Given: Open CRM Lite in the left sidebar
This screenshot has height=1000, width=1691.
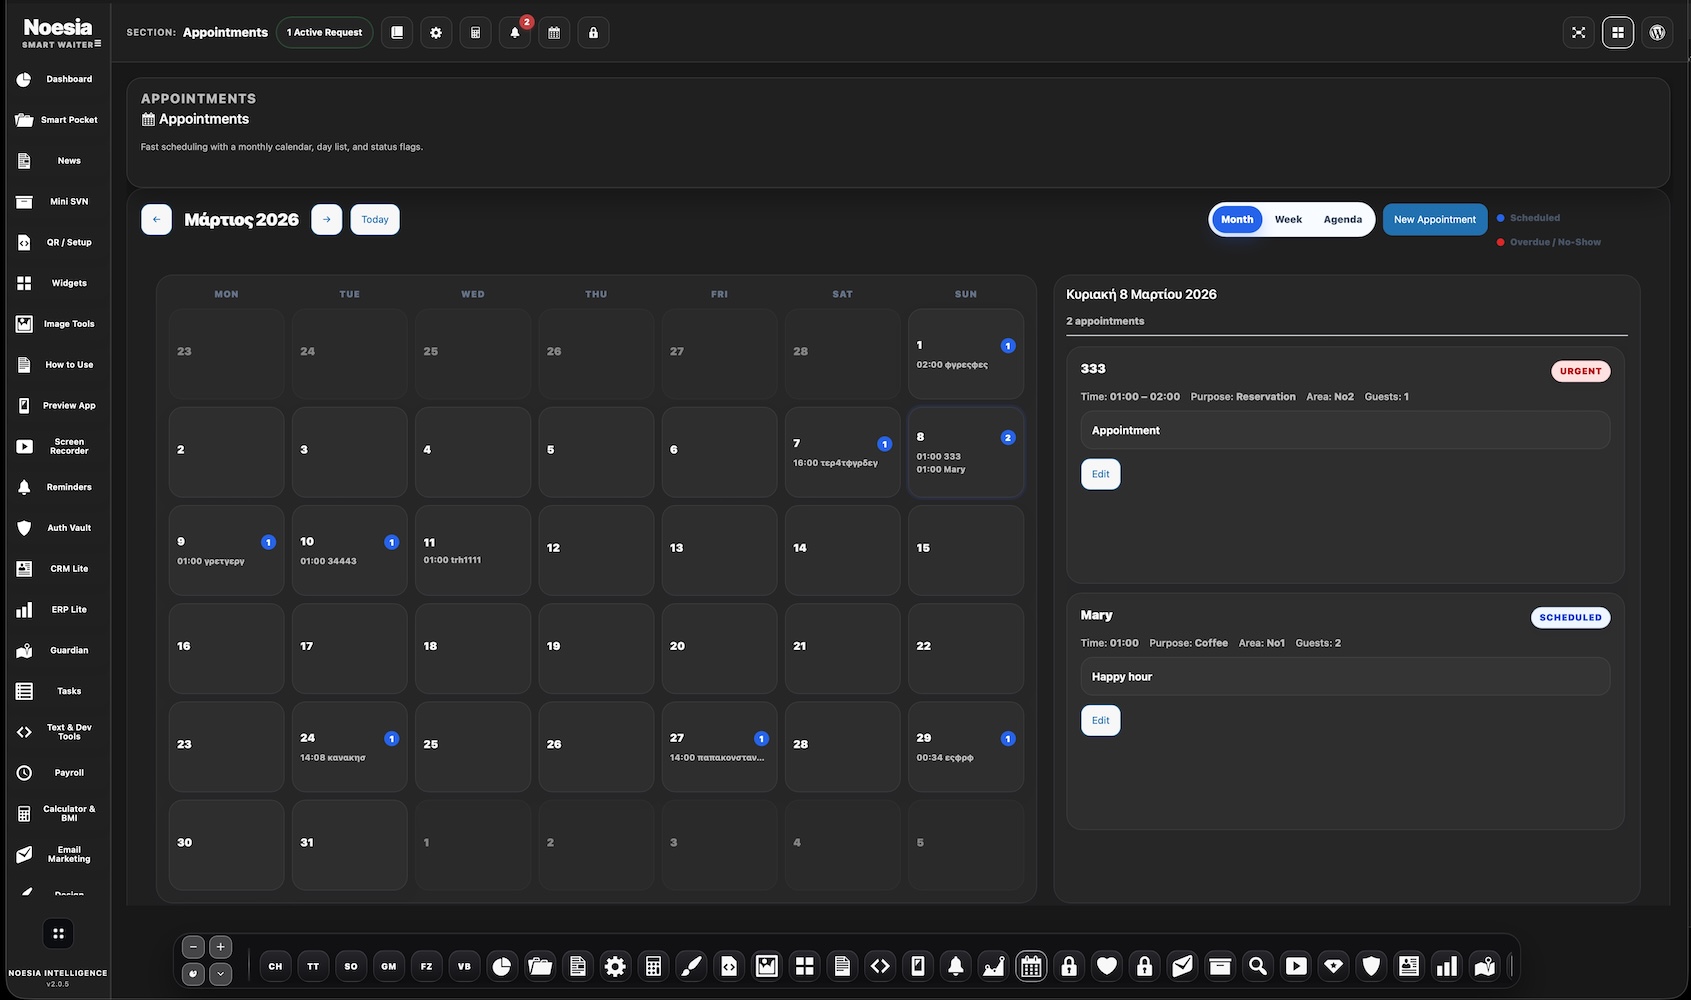Looking at the screenshot, I should (x=56, y=569).
